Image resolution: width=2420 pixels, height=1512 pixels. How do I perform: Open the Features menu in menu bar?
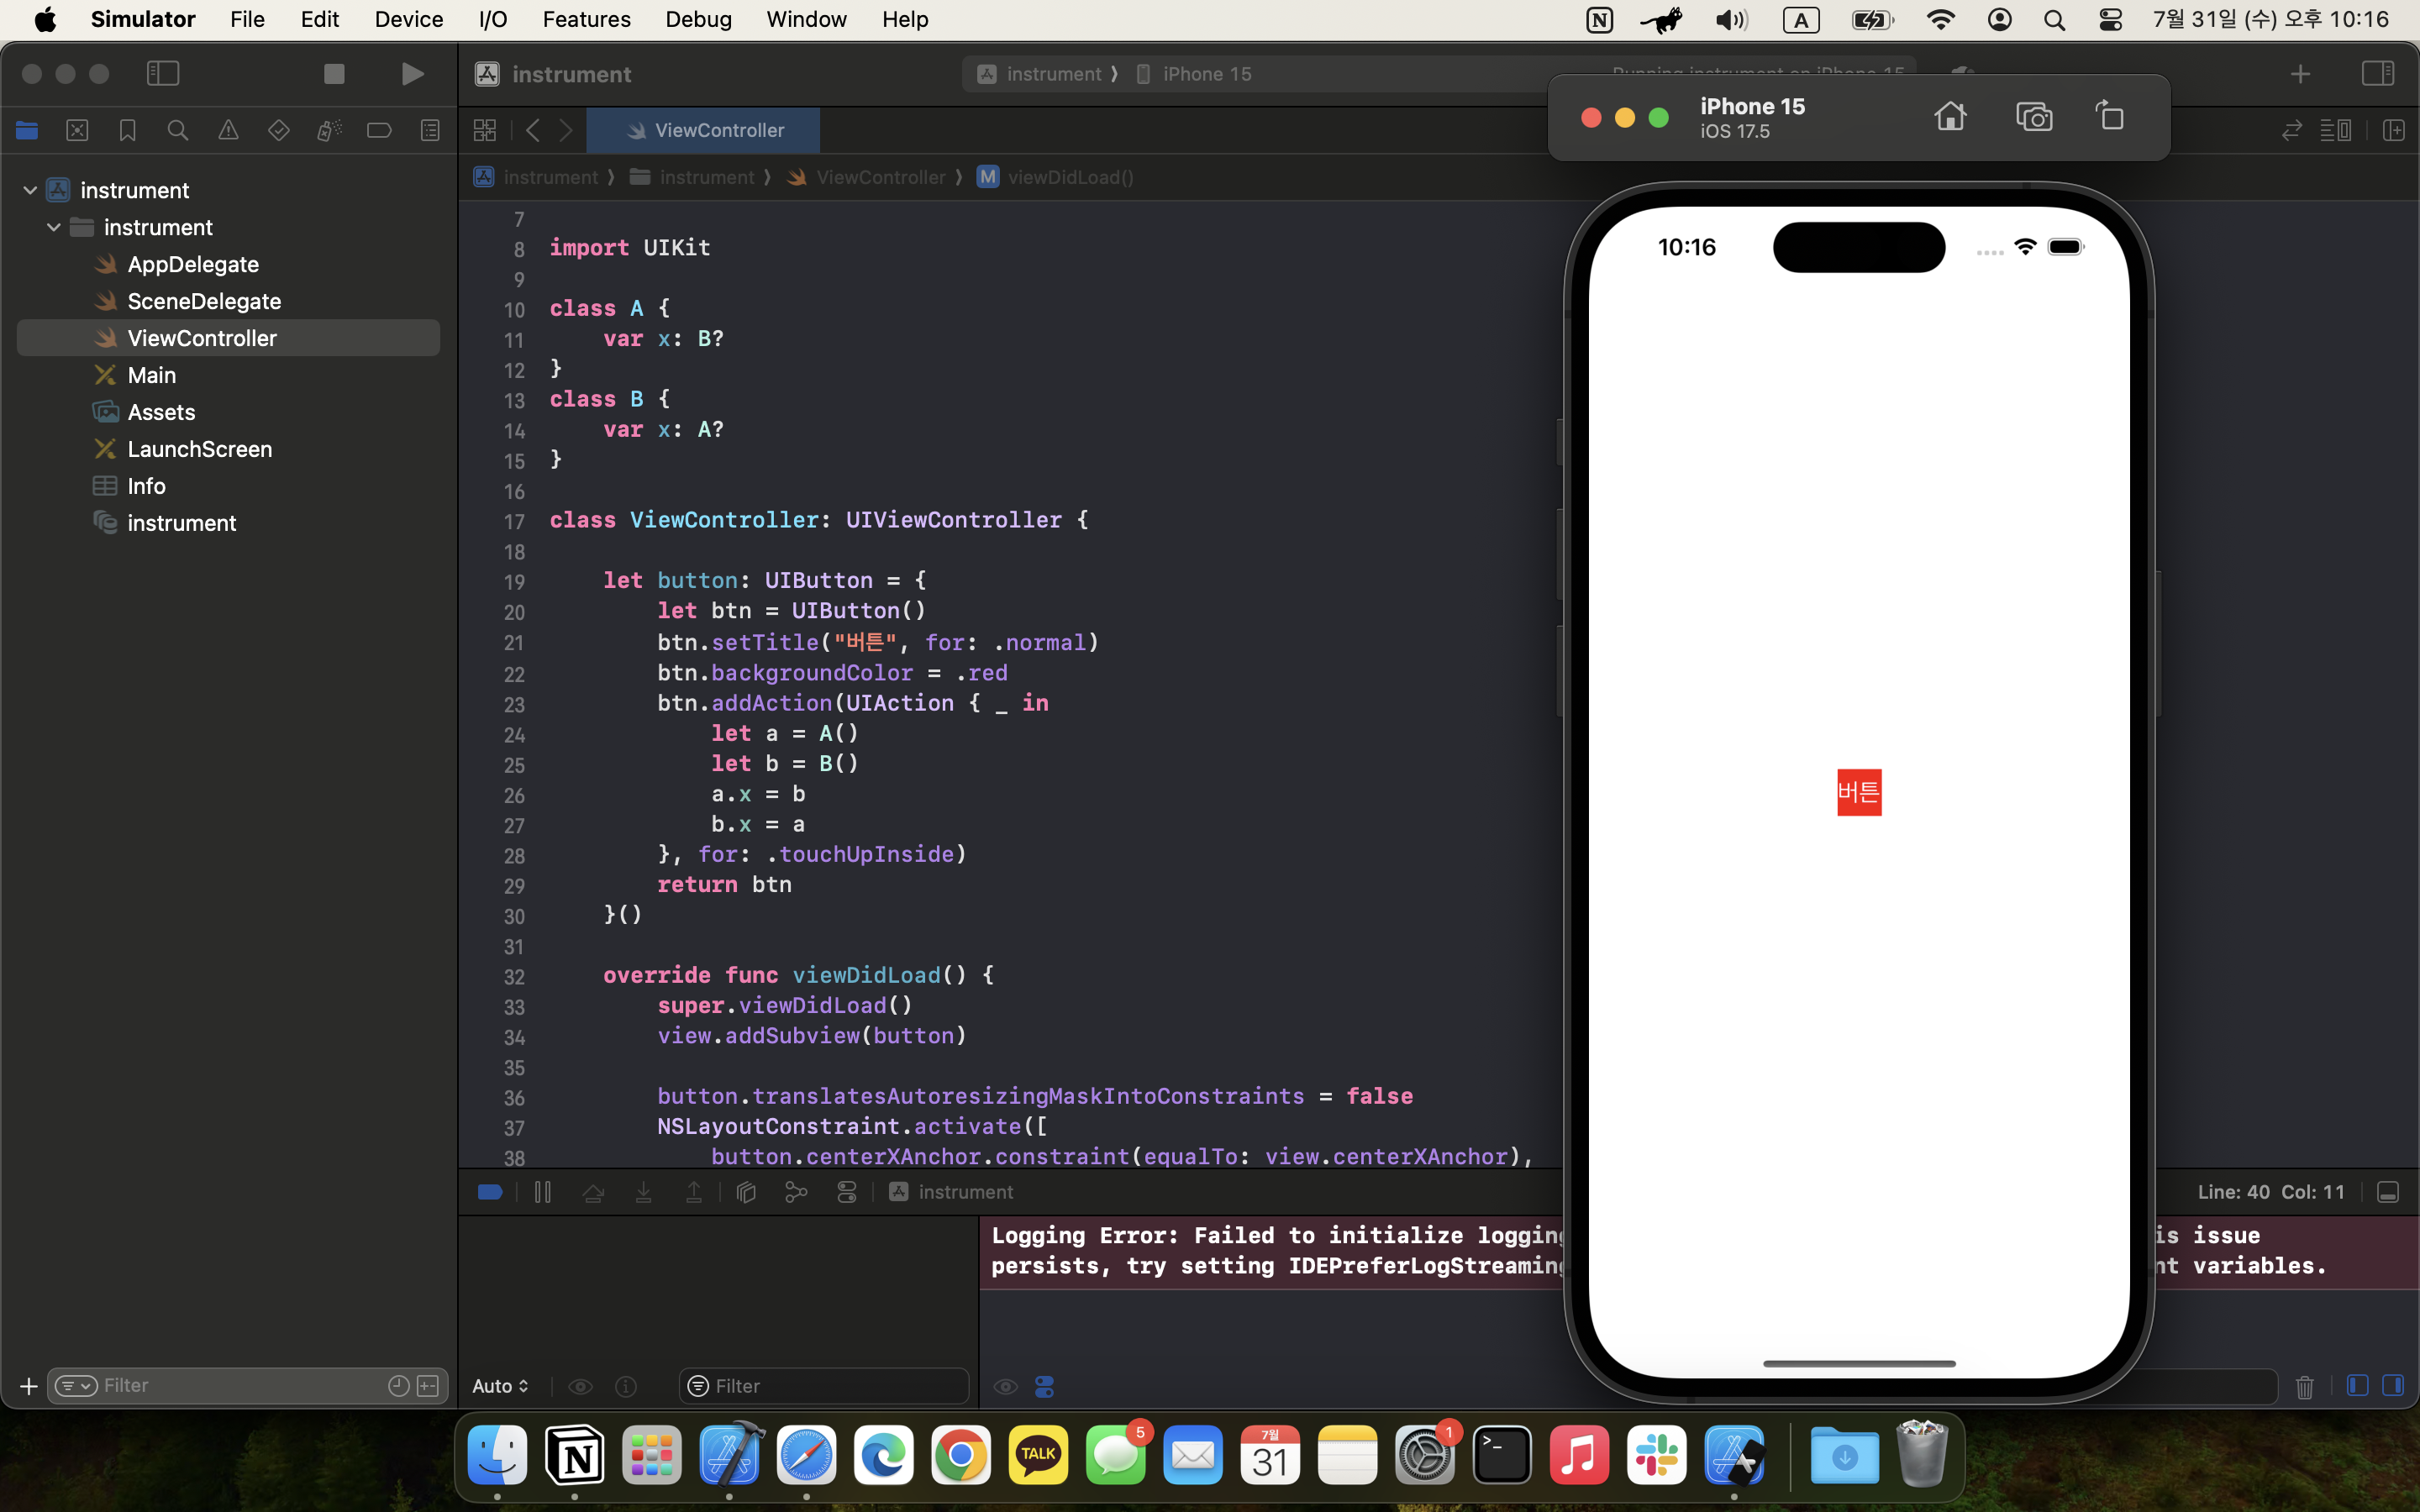point(586,19)
